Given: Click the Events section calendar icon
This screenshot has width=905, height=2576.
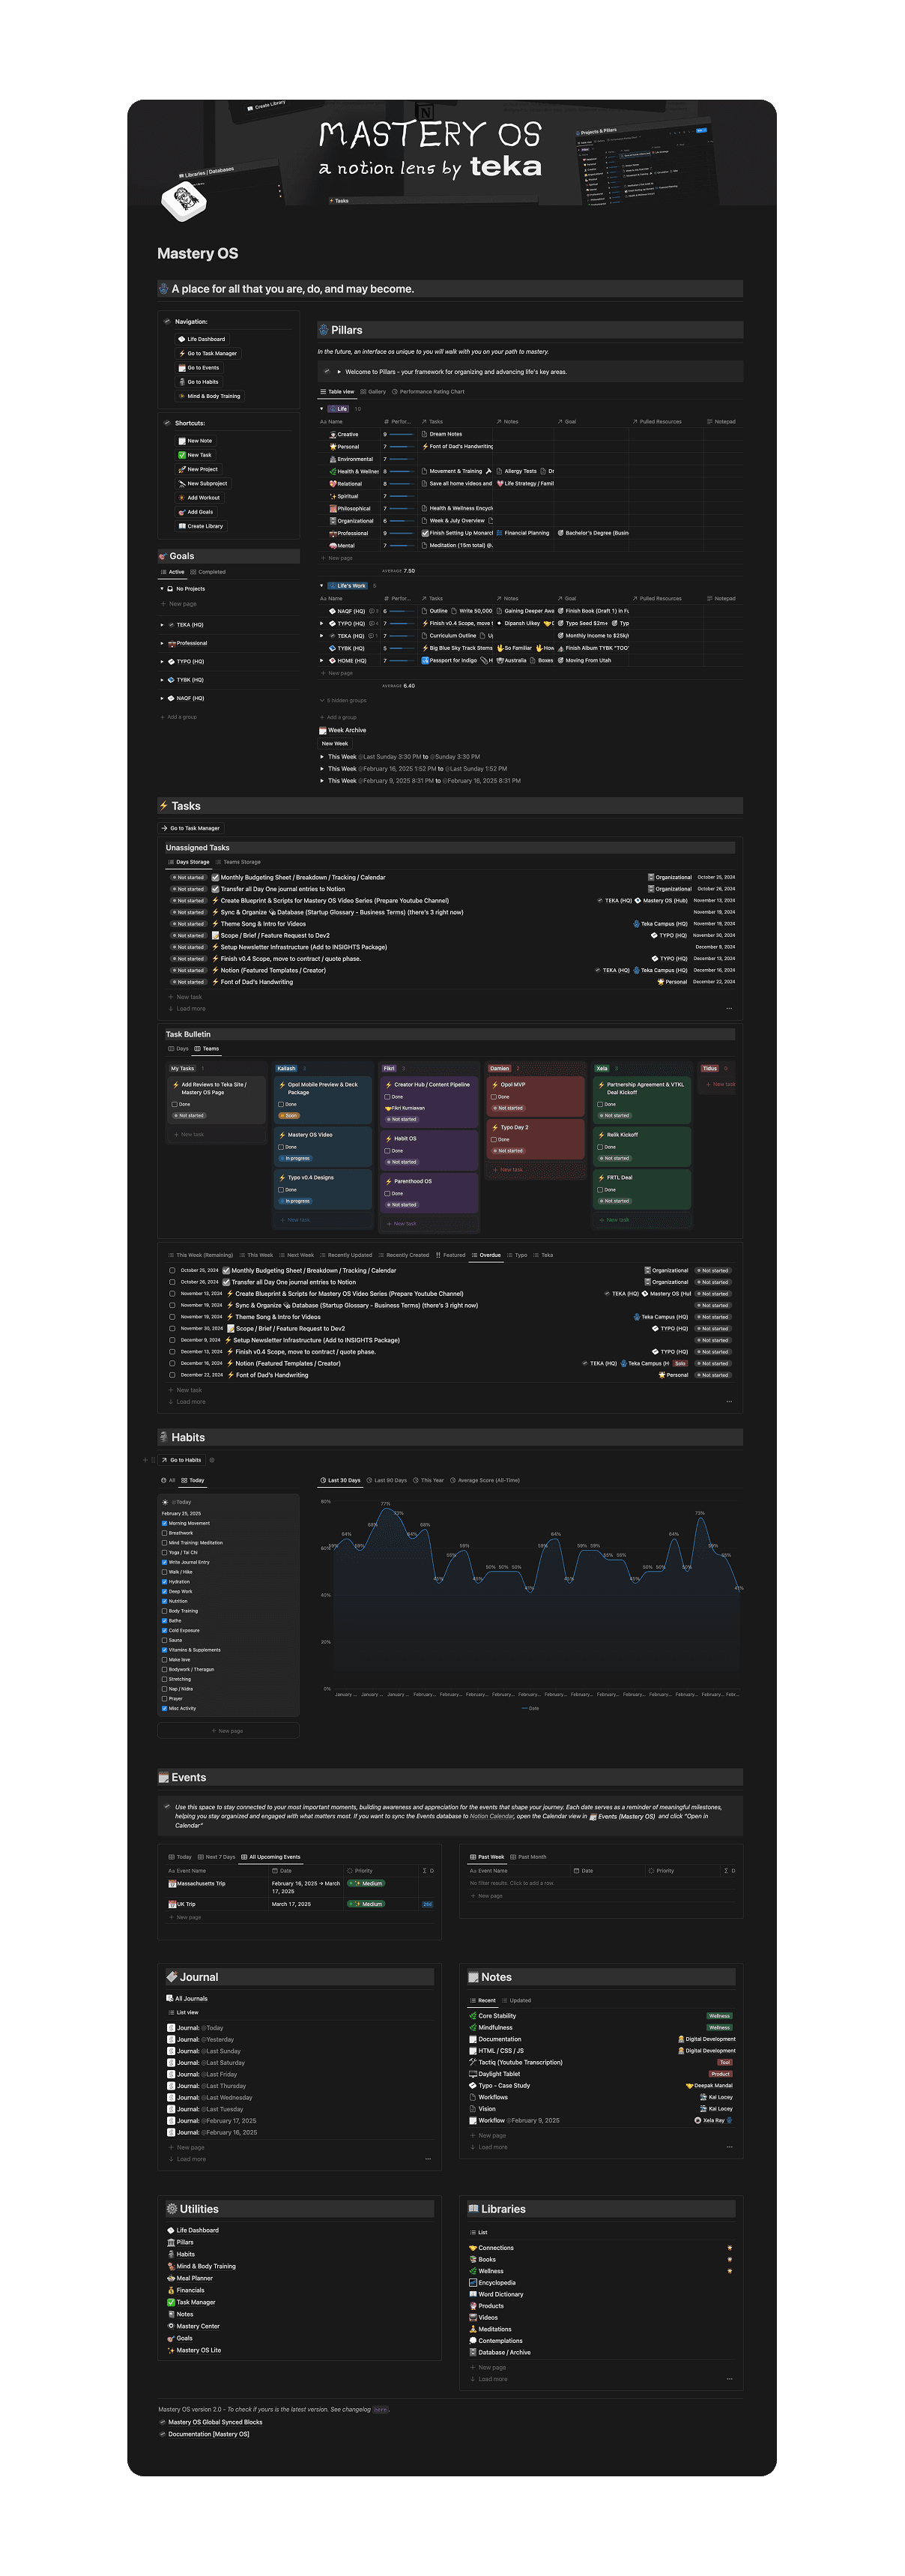Looking at the screenshot, I should 164,1777.
